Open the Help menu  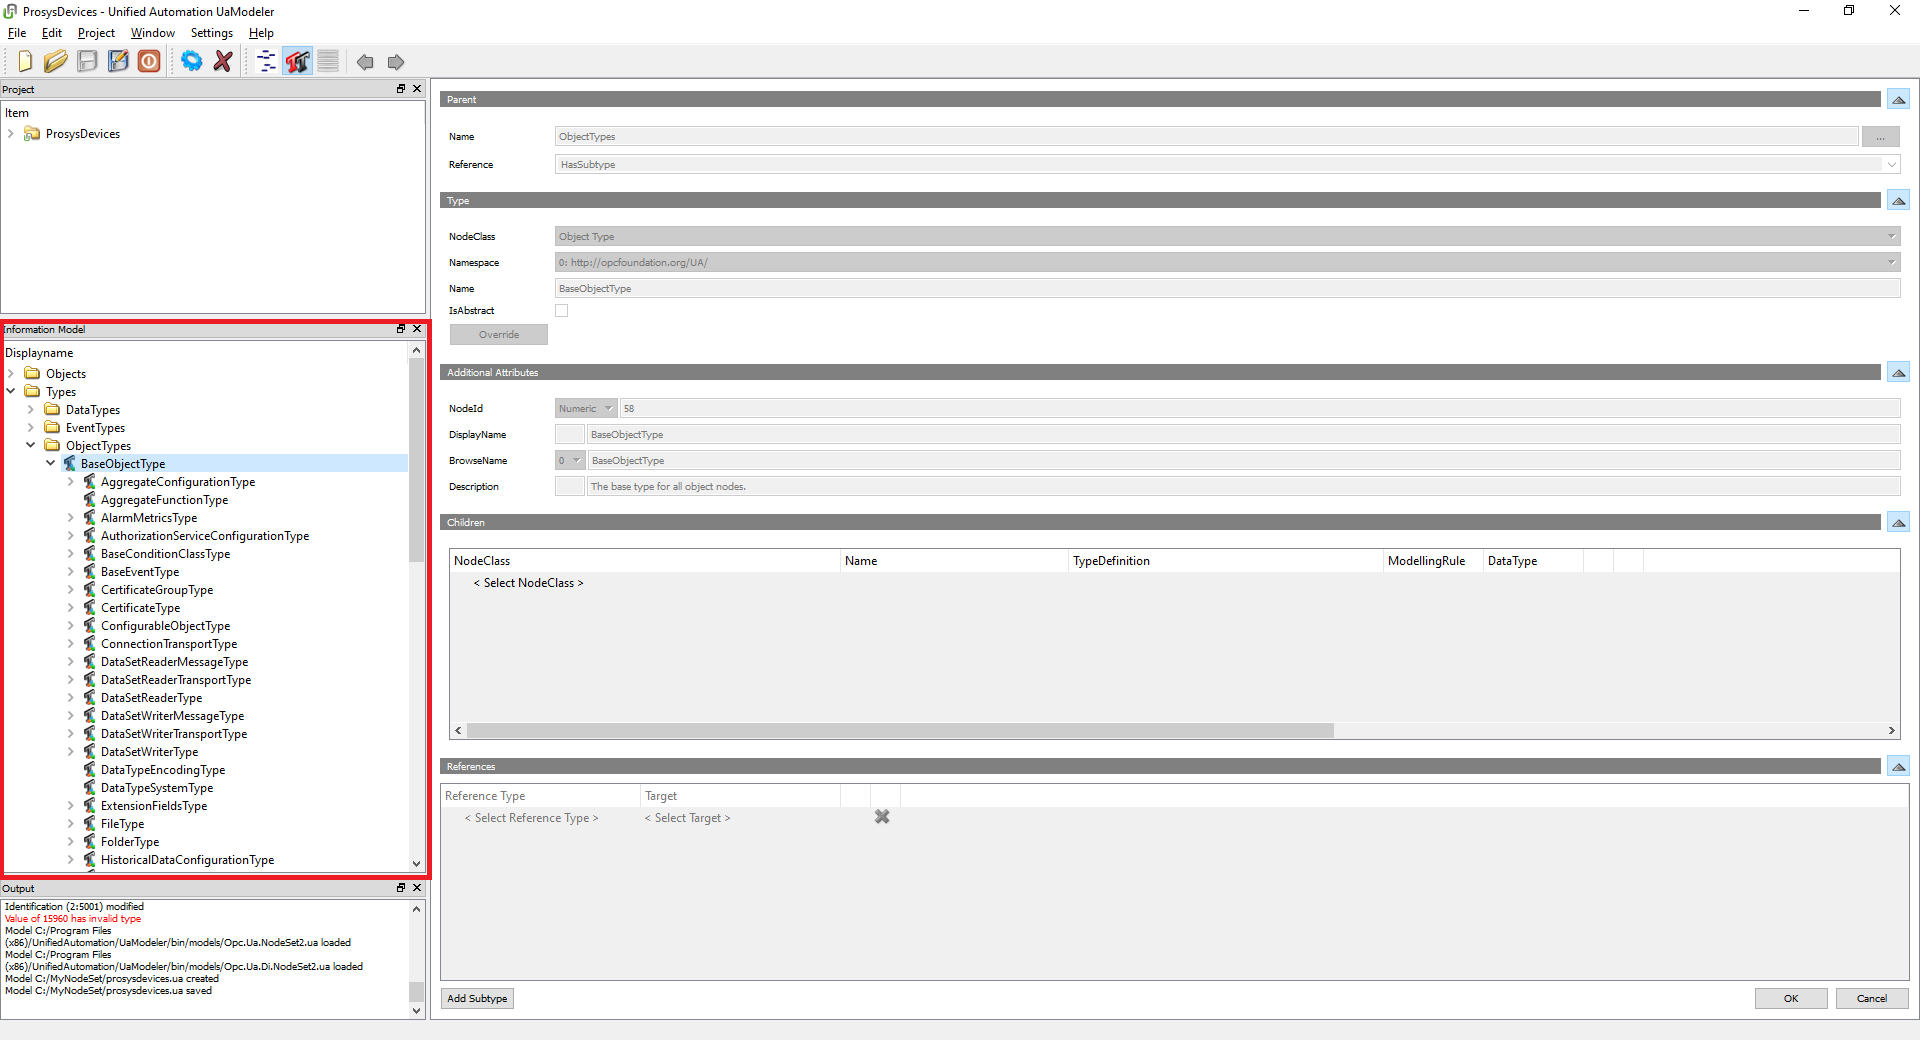click(x=261, y=33)
